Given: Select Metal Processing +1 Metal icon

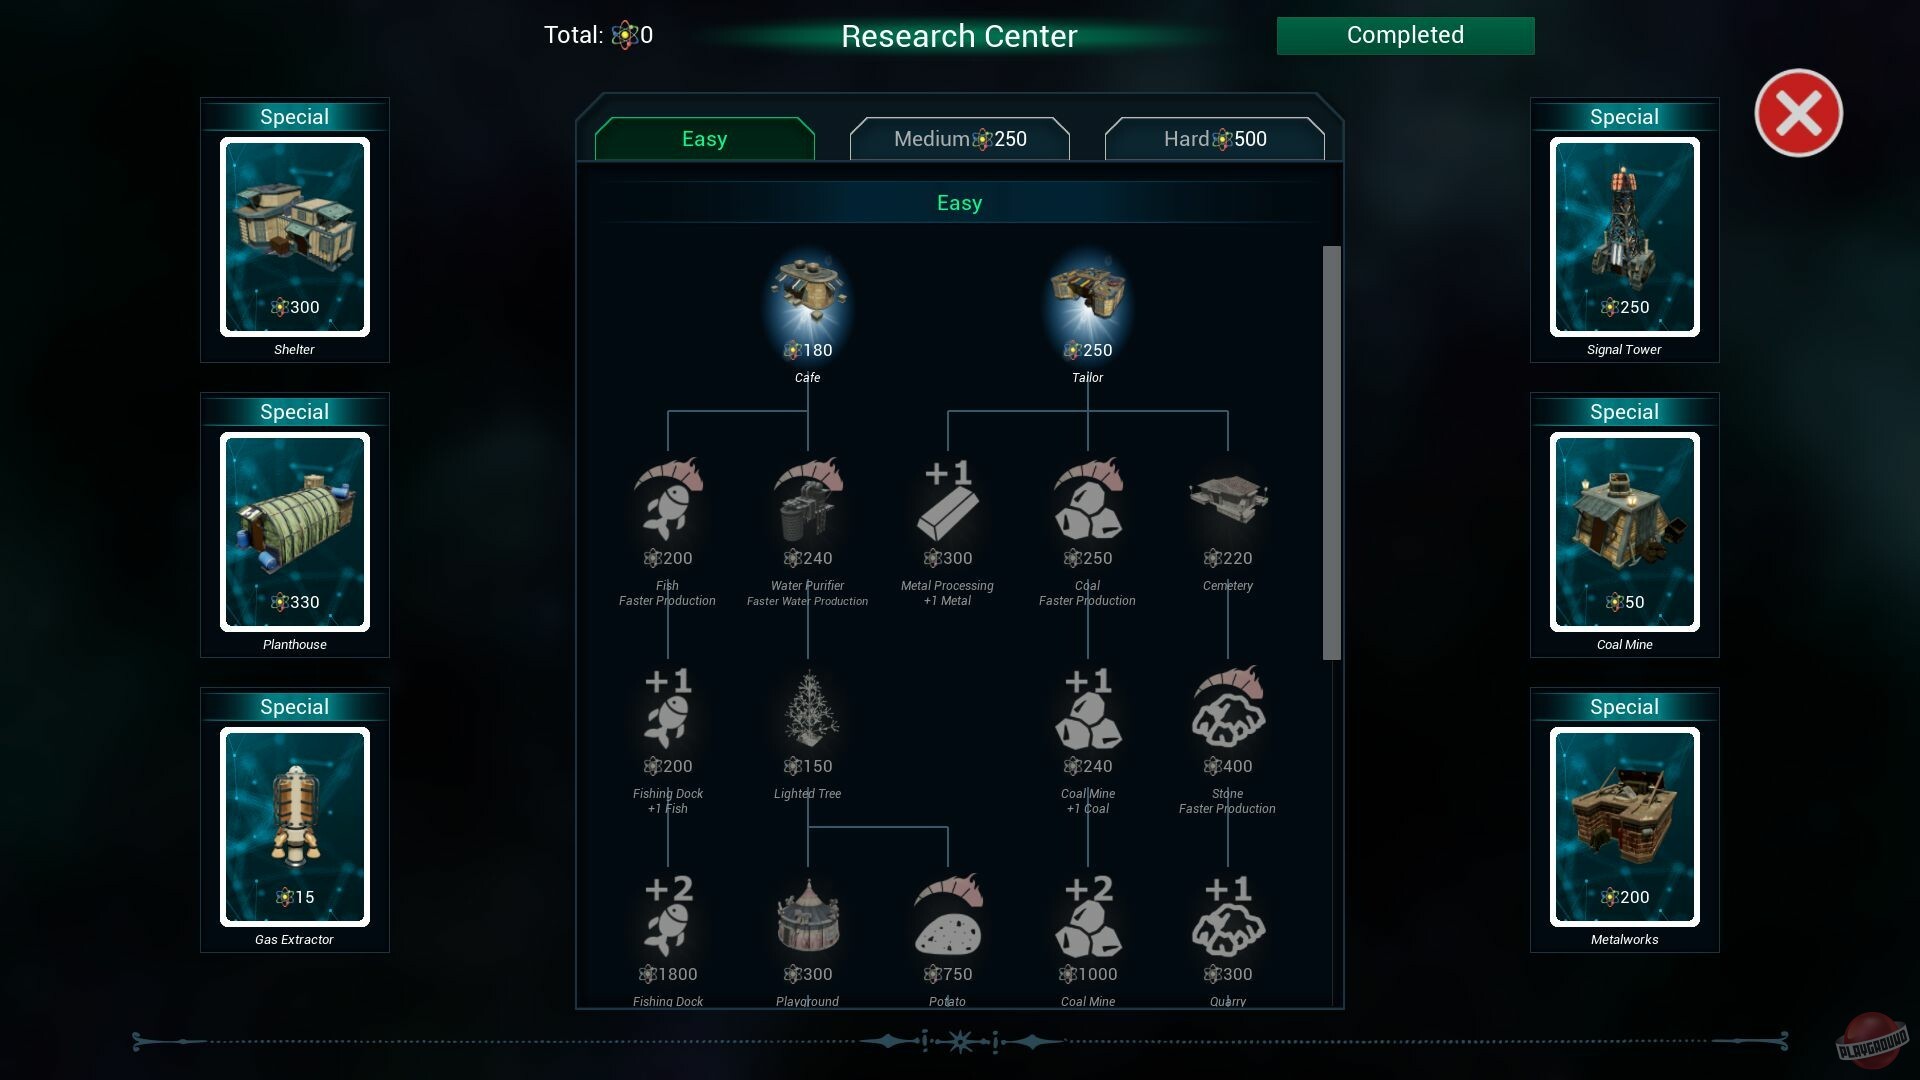Looking at the screenshot, I should pyautogui.click(x=948, y=500).
